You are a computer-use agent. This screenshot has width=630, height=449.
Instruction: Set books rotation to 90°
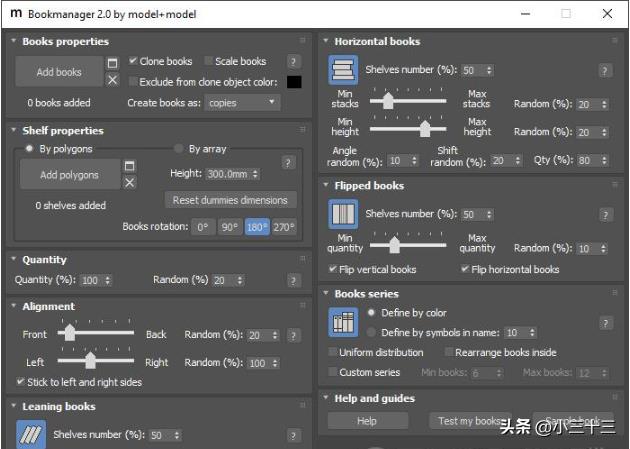[x=229, y=227]
